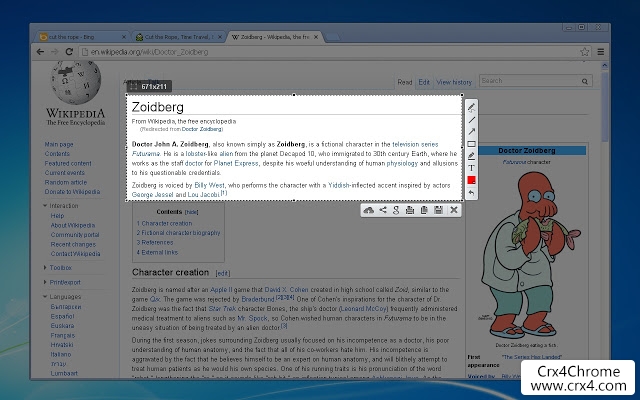This screenshot has width=640, height=400.
Task: Click the browser Back arrow
Action: [x=40, y=52]
